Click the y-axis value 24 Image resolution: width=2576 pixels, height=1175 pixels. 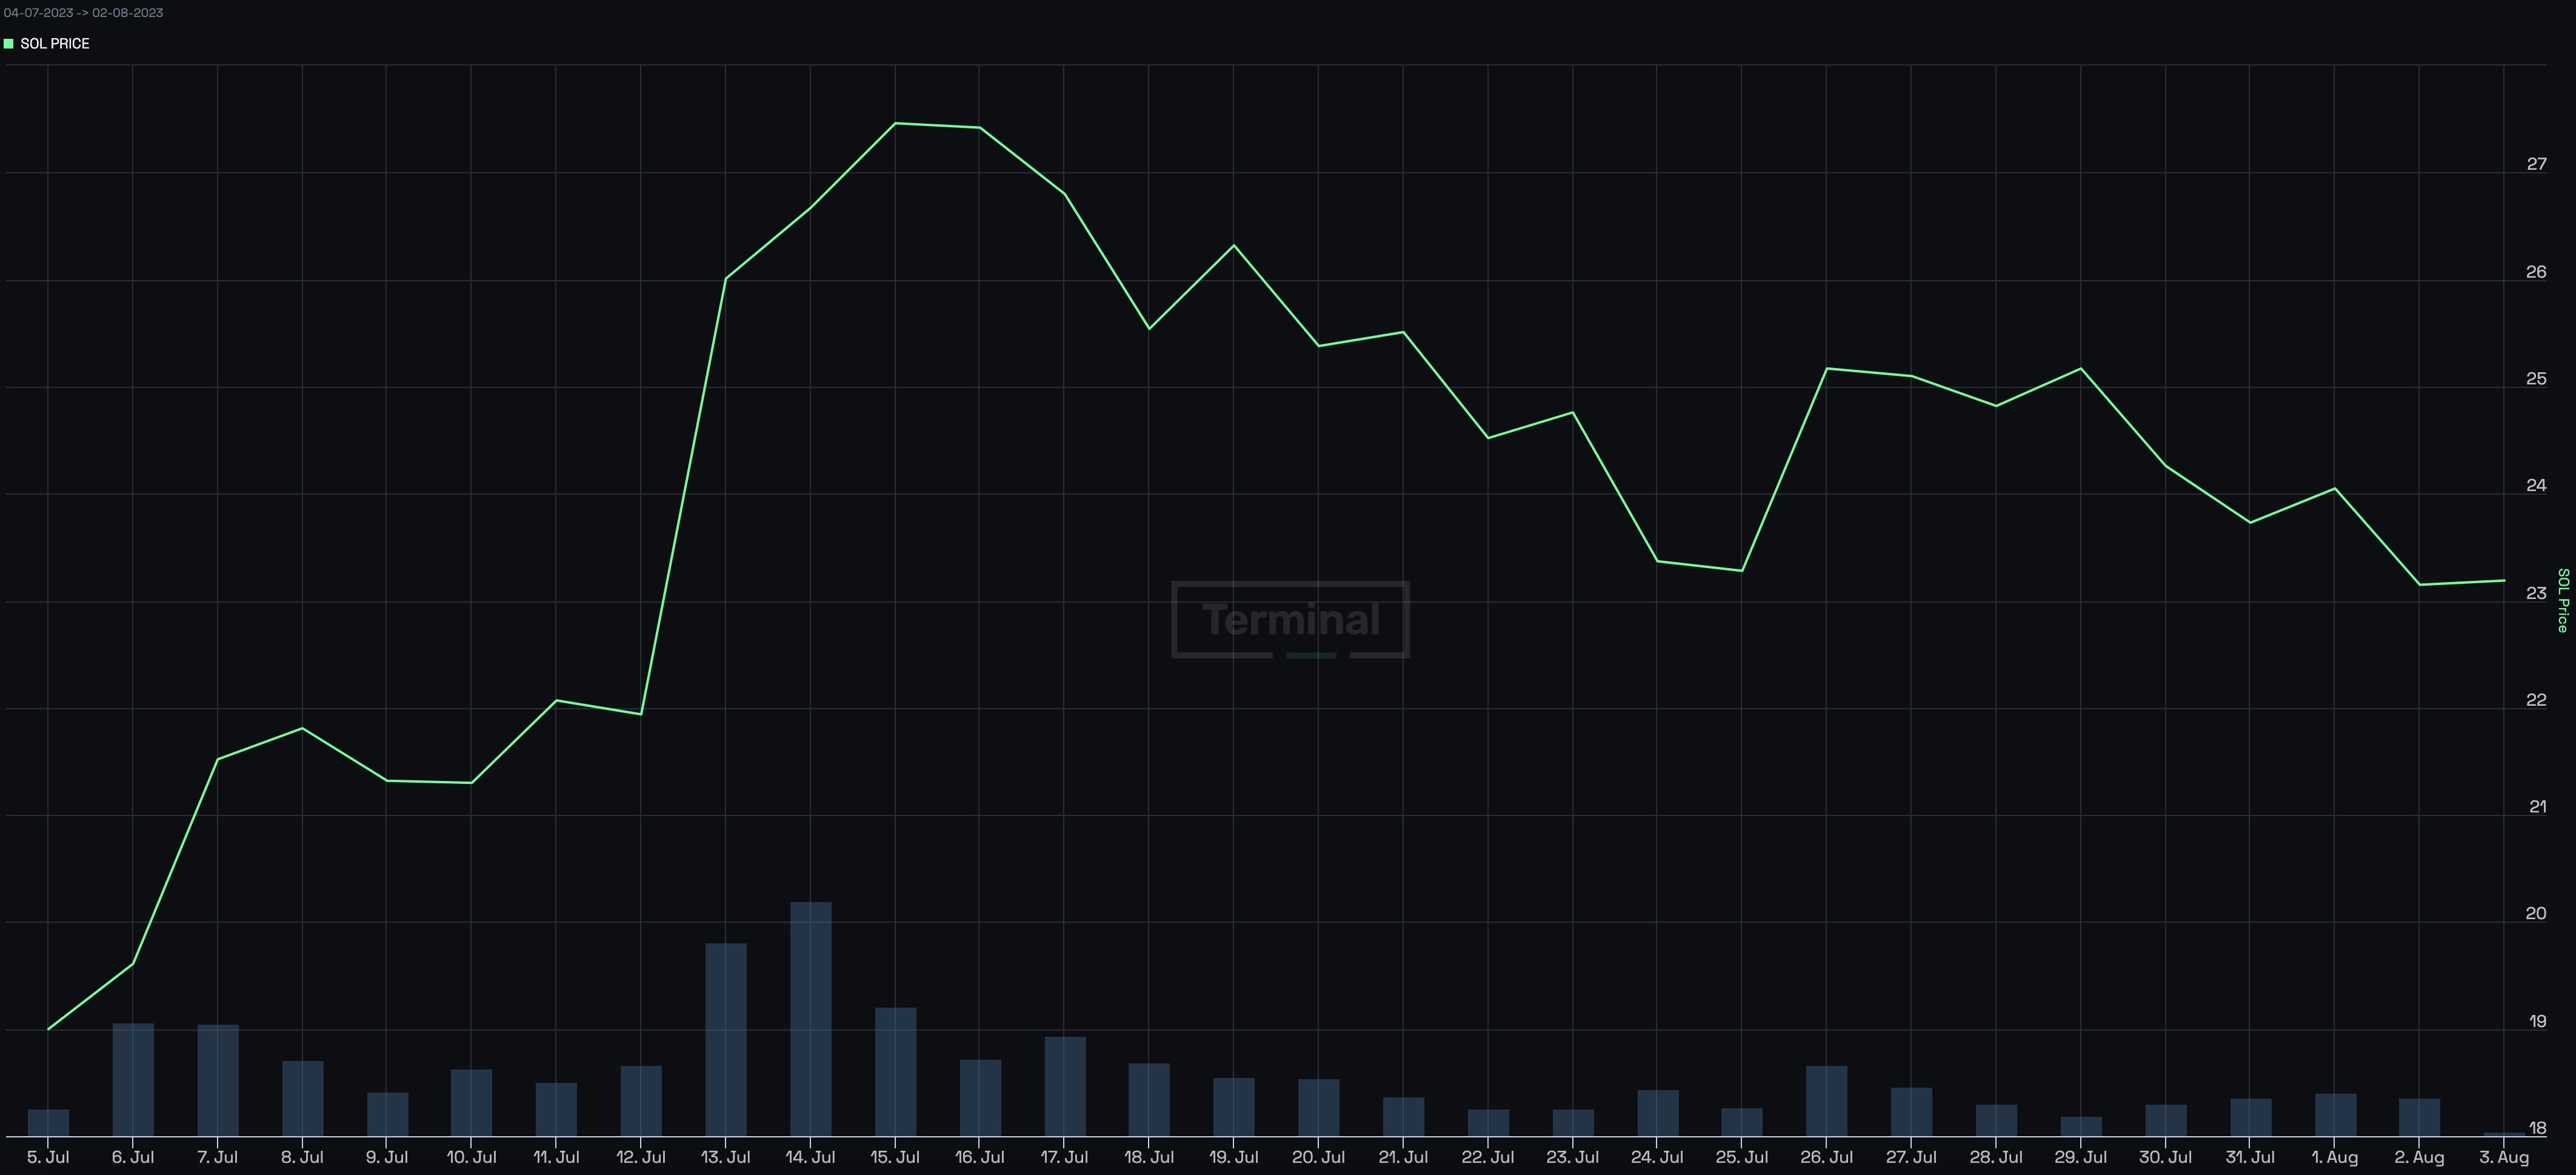coord(2536,485)
